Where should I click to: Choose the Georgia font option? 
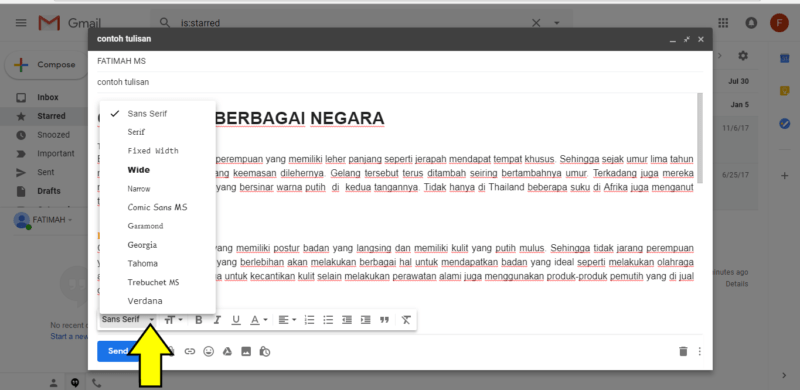point(158,245)
